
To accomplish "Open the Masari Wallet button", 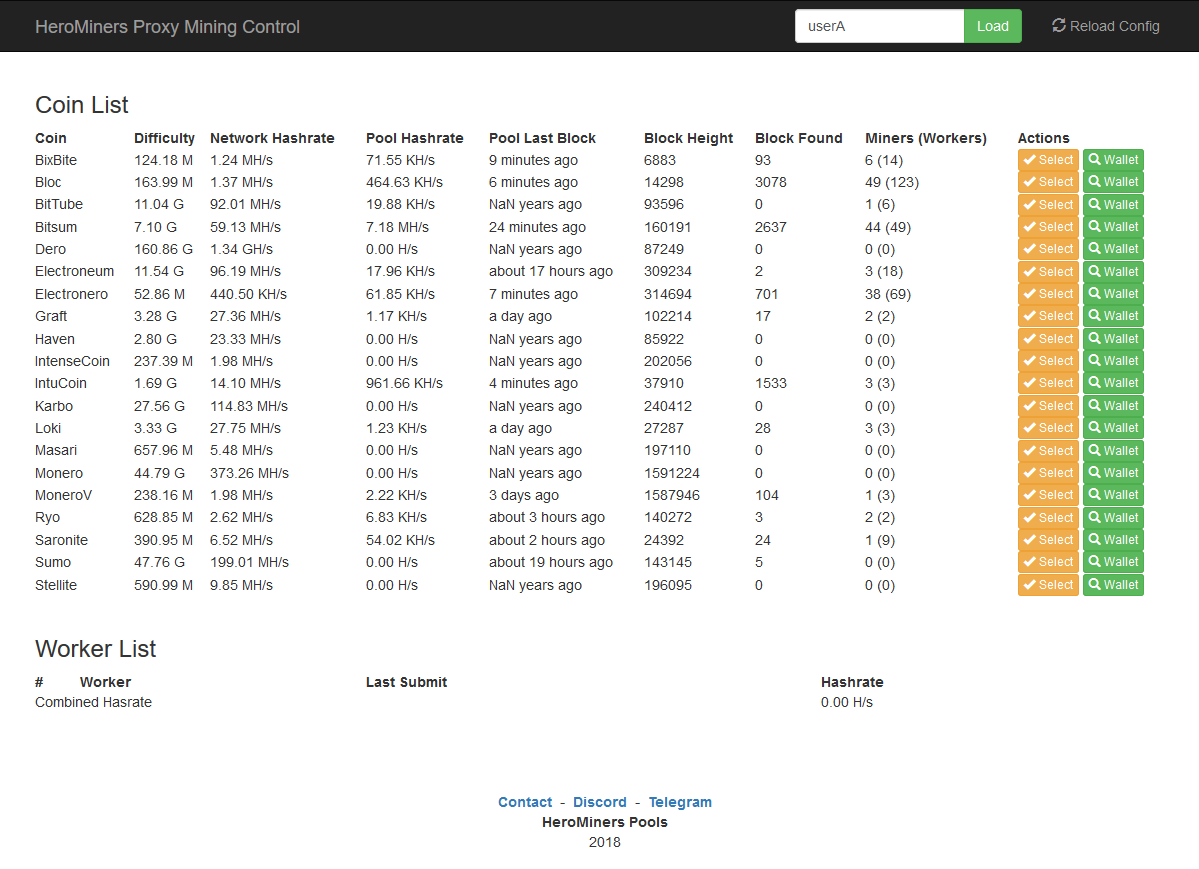I will [x=1113, y=451].
